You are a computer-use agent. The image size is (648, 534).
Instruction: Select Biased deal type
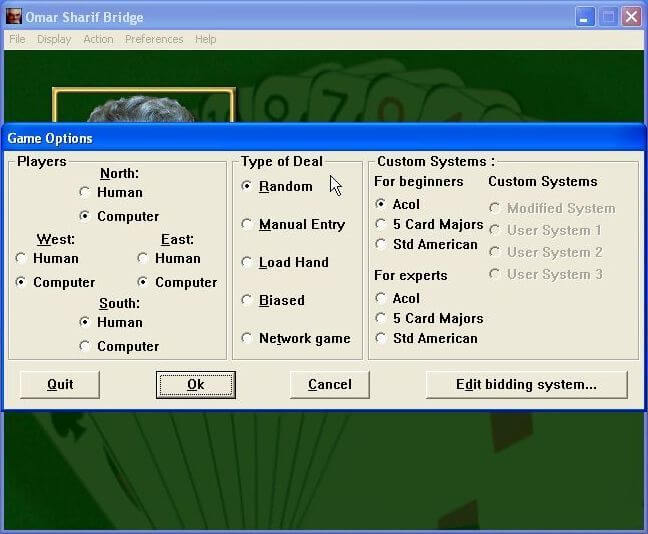click(273, 300)
